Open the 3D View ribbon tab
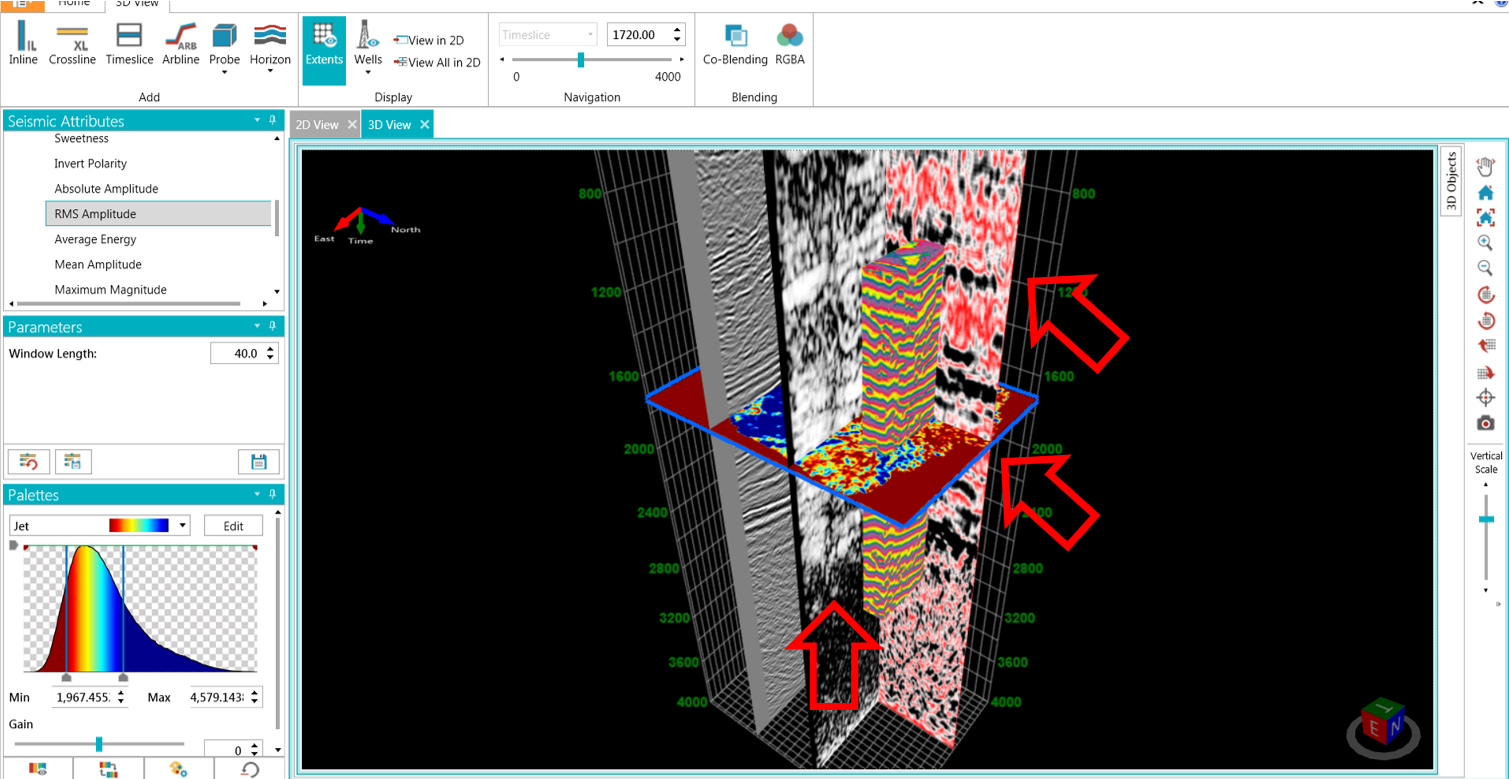The height and width of the screenshot is (779, 1509). pos(137,4)
